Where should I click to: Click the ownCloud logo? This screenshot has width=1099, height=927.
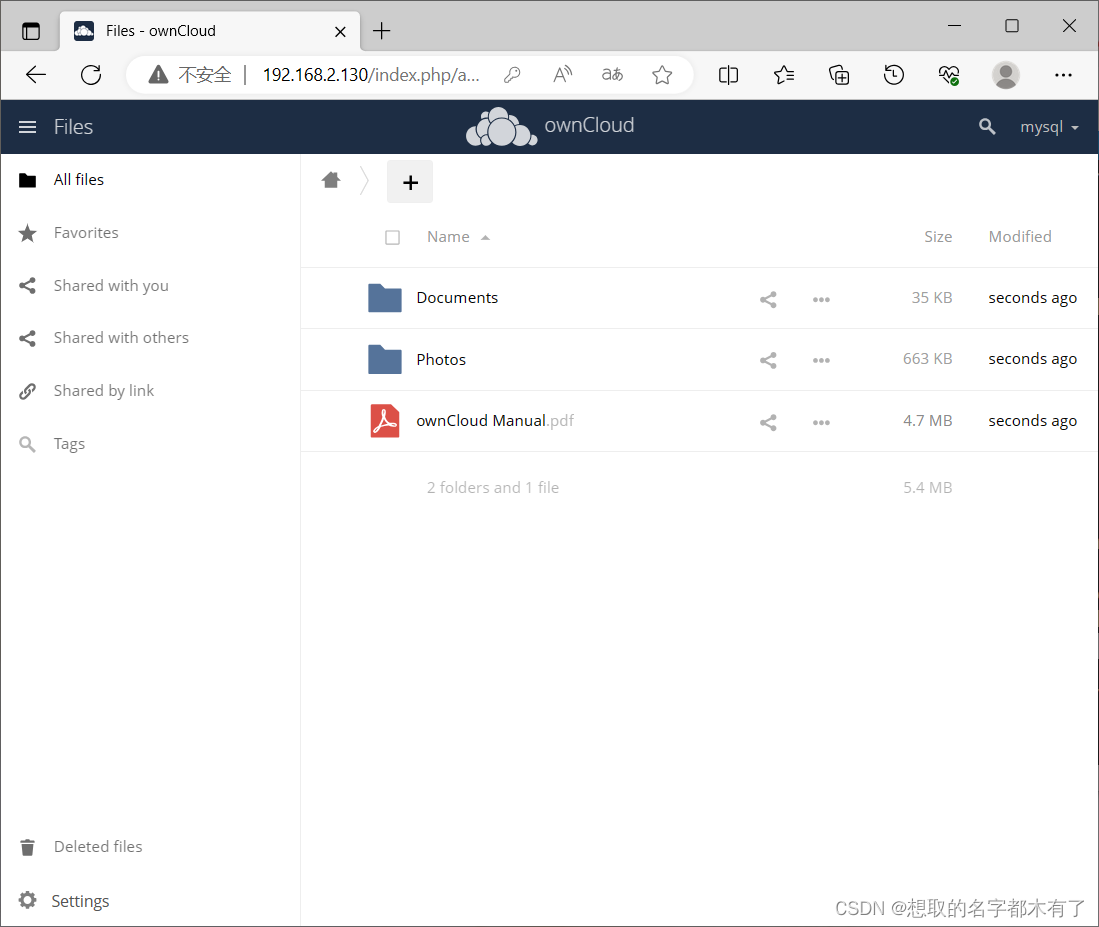tap(550, 127)
